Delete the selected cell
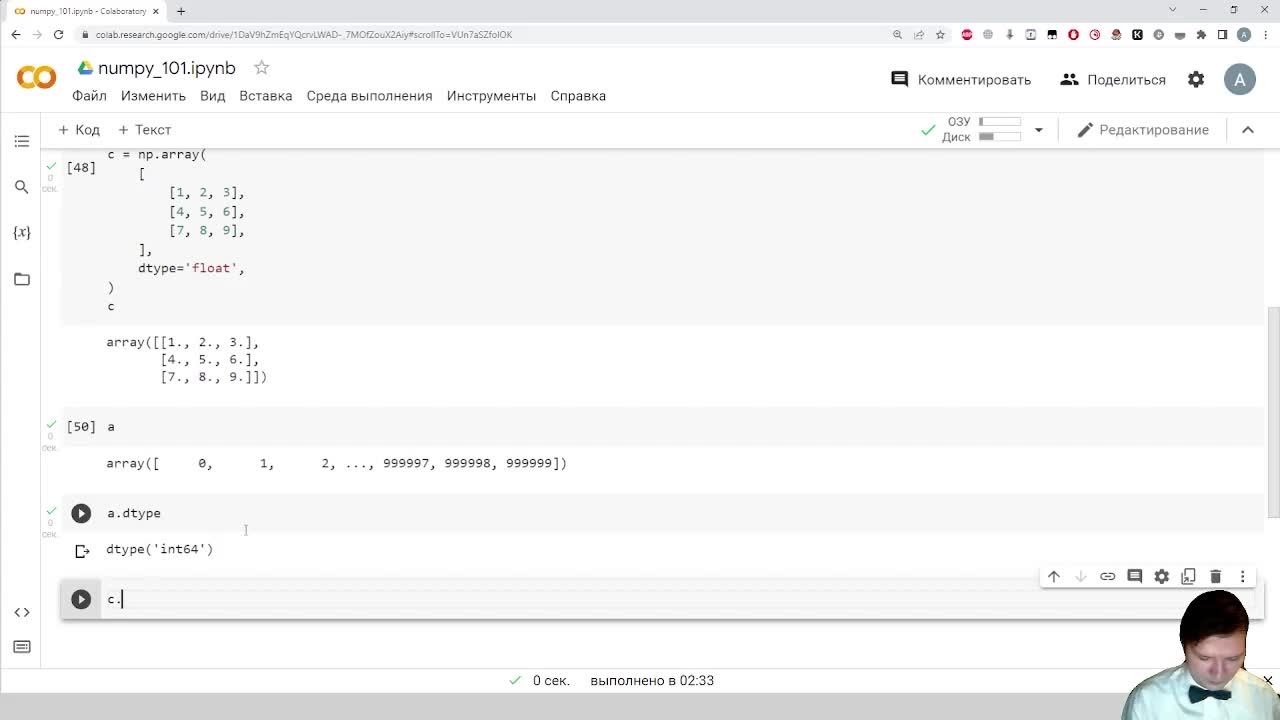This screenshot has width=1280, height=720. (1216, 576)
